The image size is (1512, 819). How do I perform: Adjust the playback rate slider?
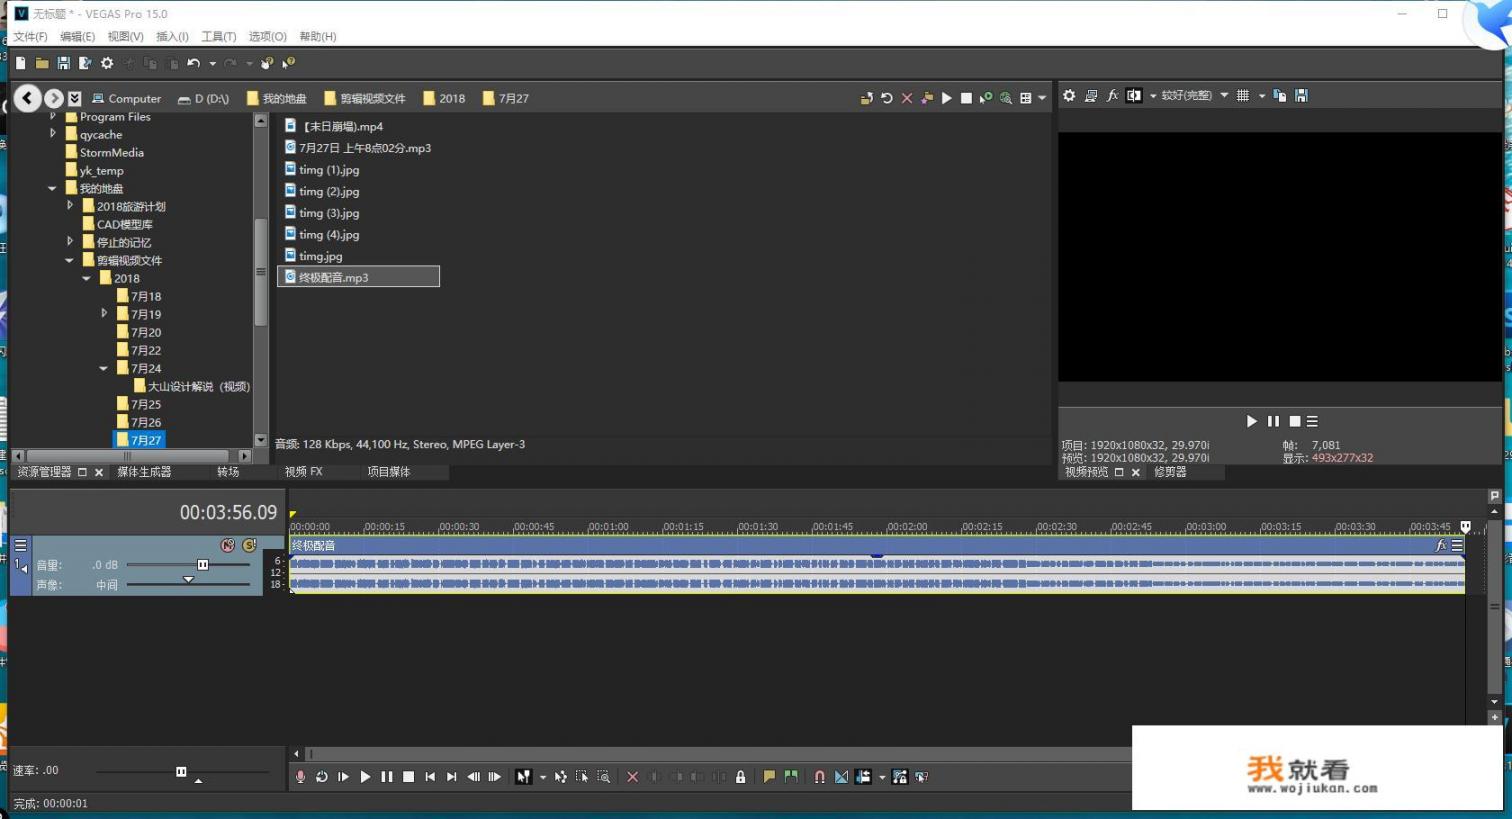[182, 772]
